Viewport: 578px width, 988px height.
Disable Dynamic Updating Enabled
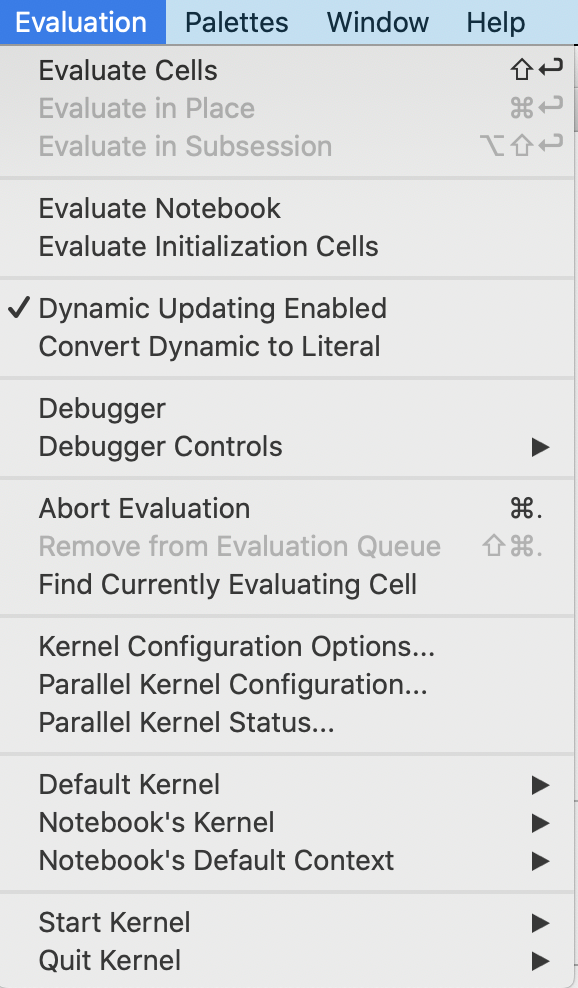tap(212, 308)
